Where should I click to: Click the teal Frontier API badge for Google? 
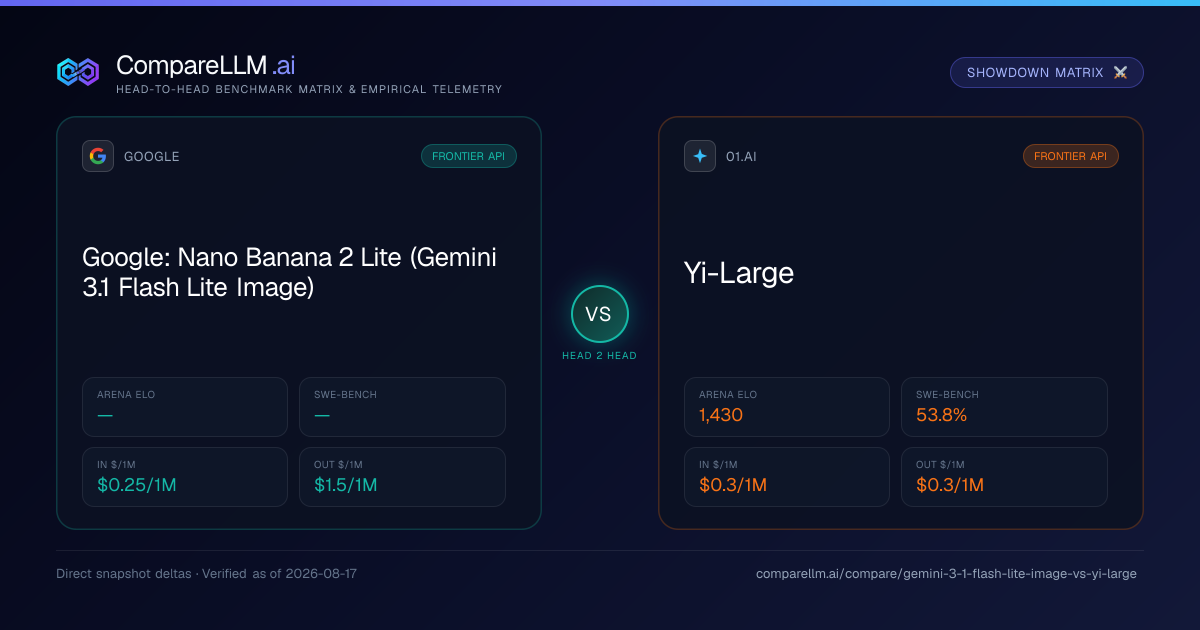[469, 156]
